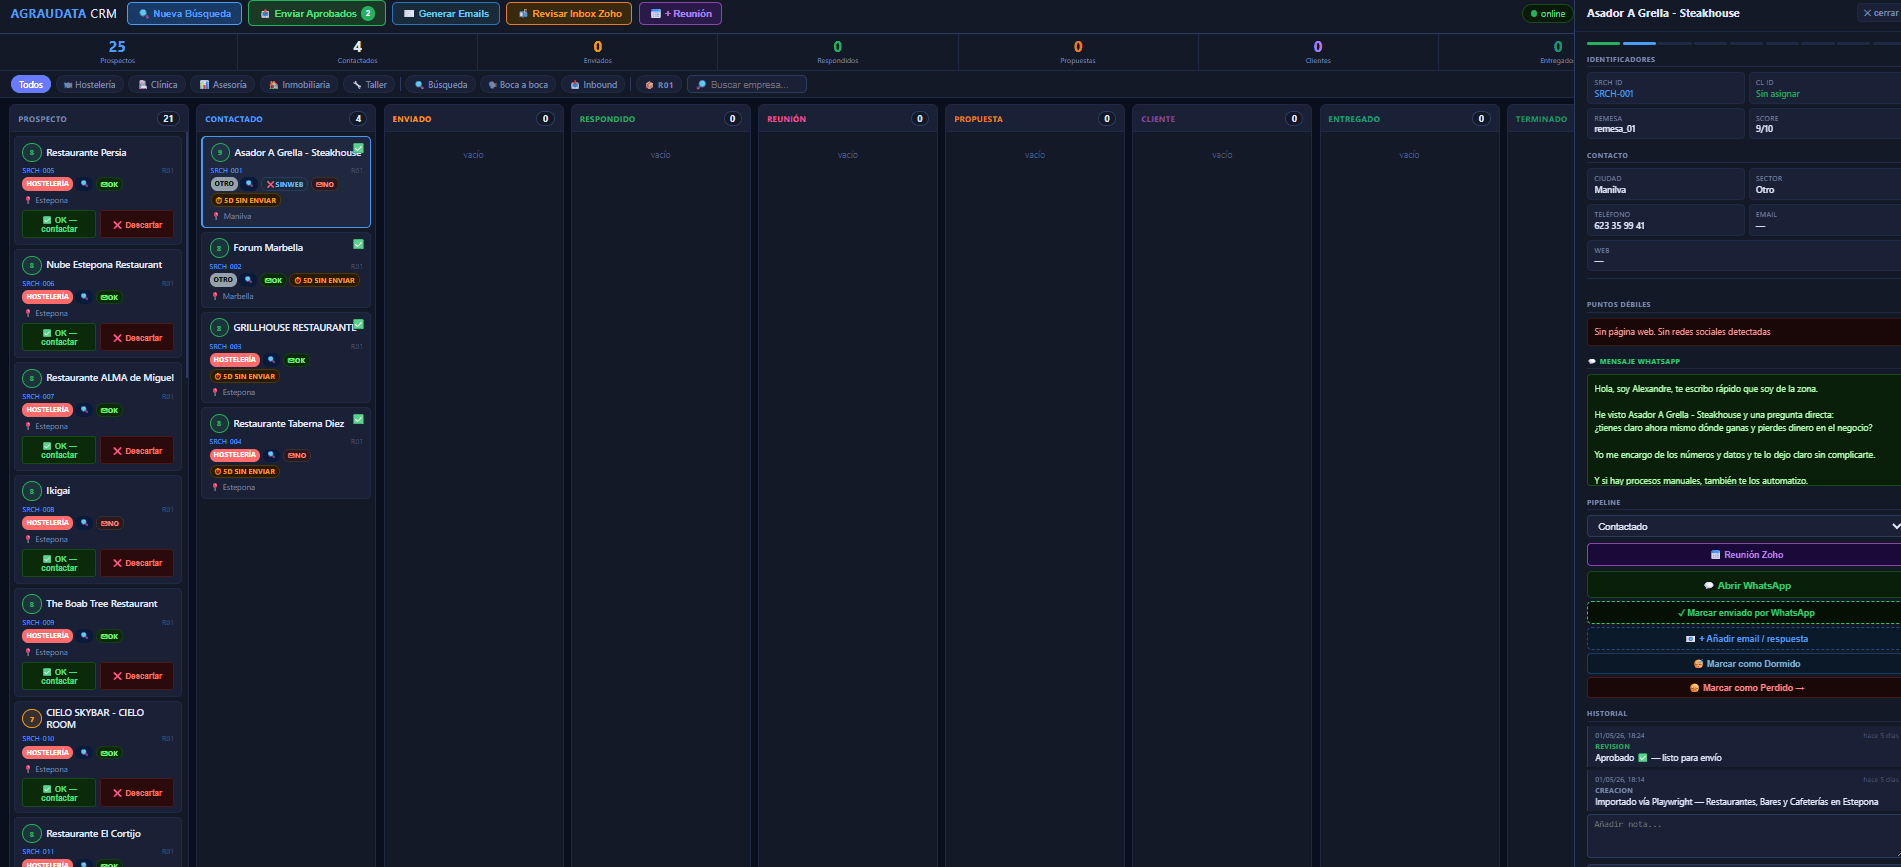The width and height of the screenshot is (1901, 867).
Task: Click the magnifier icon on Restaurante Taberna Diez card
Action: tap(271, 455)
